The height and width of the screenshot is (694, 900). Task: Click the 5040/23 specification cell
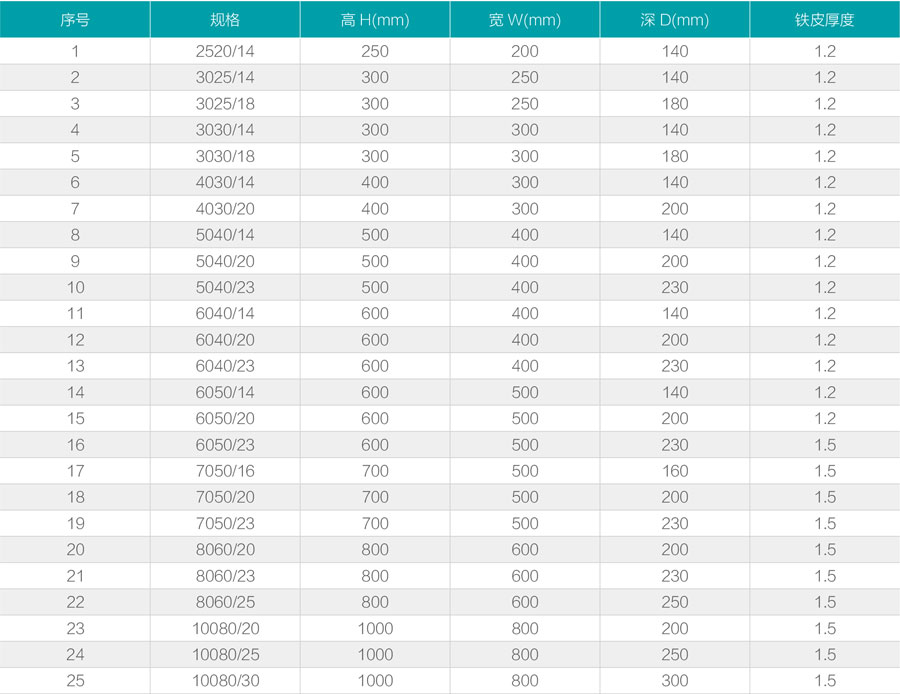click(225, 287)
